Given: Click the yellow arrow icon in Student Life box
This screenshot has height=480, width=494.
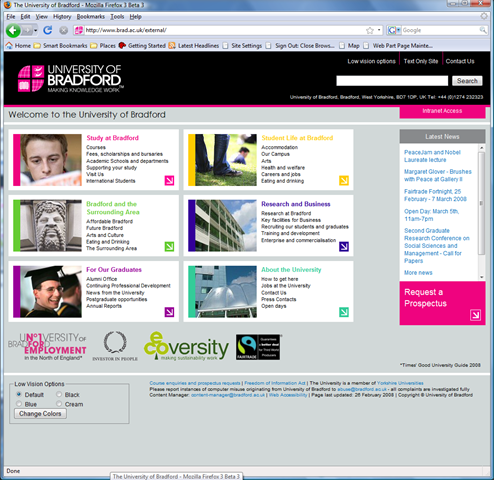Looking at the screenshot, I should pos(344,180).
